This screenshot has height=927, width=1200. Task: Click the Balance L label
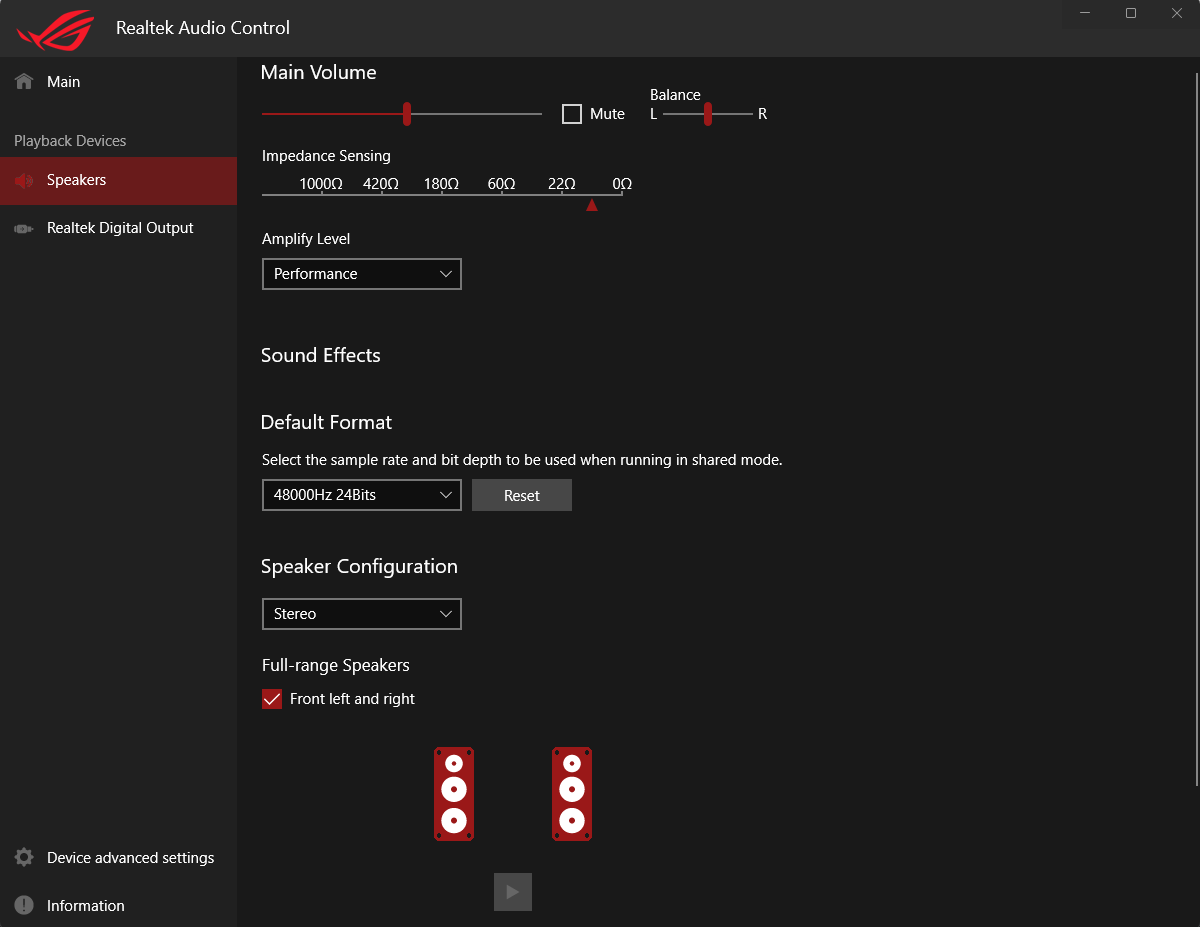coord(654,114)
